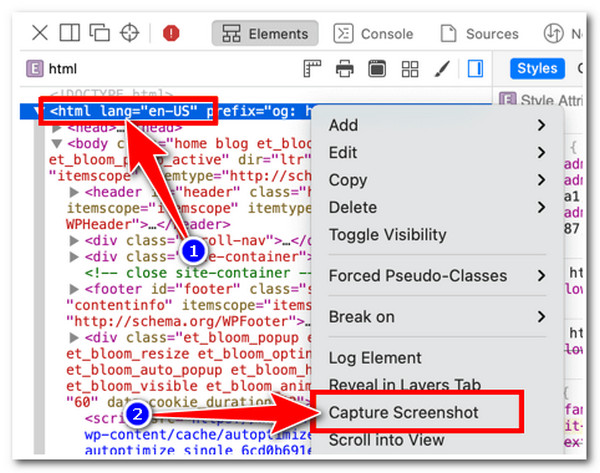Open Forced Pseudo-Classes submenu
The width and height of the screenshot is (600, 473).
click(x=437, y=276)
